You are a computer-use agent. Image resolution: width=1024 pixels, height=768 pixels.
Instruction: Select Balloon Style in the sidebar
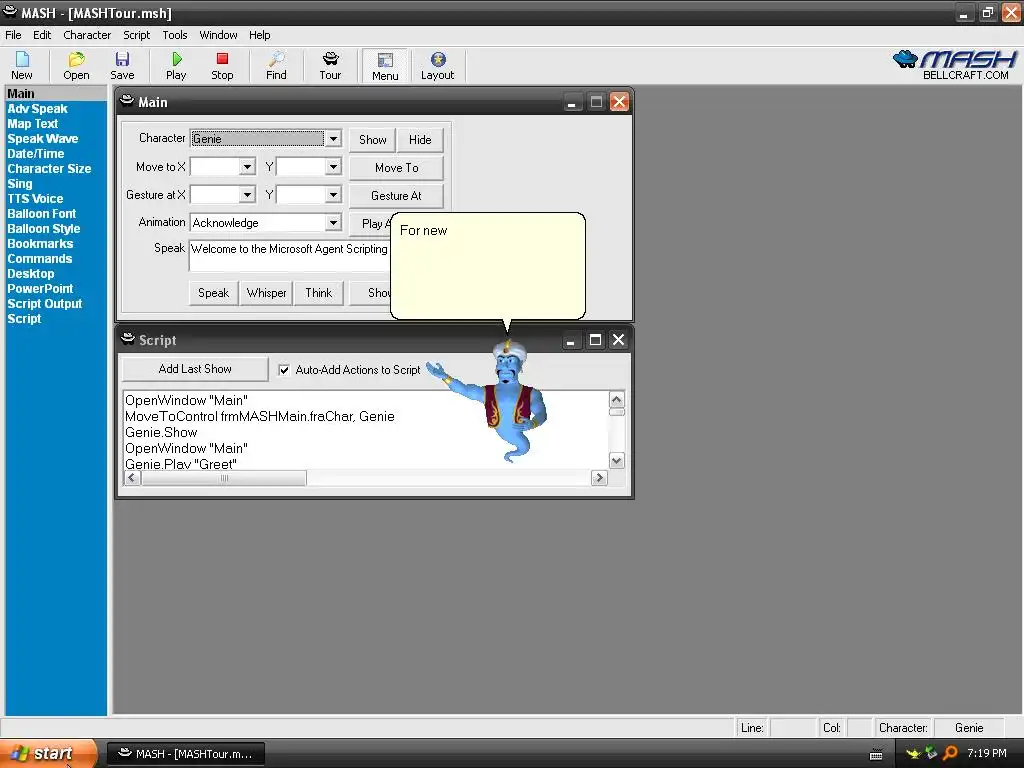44,229
